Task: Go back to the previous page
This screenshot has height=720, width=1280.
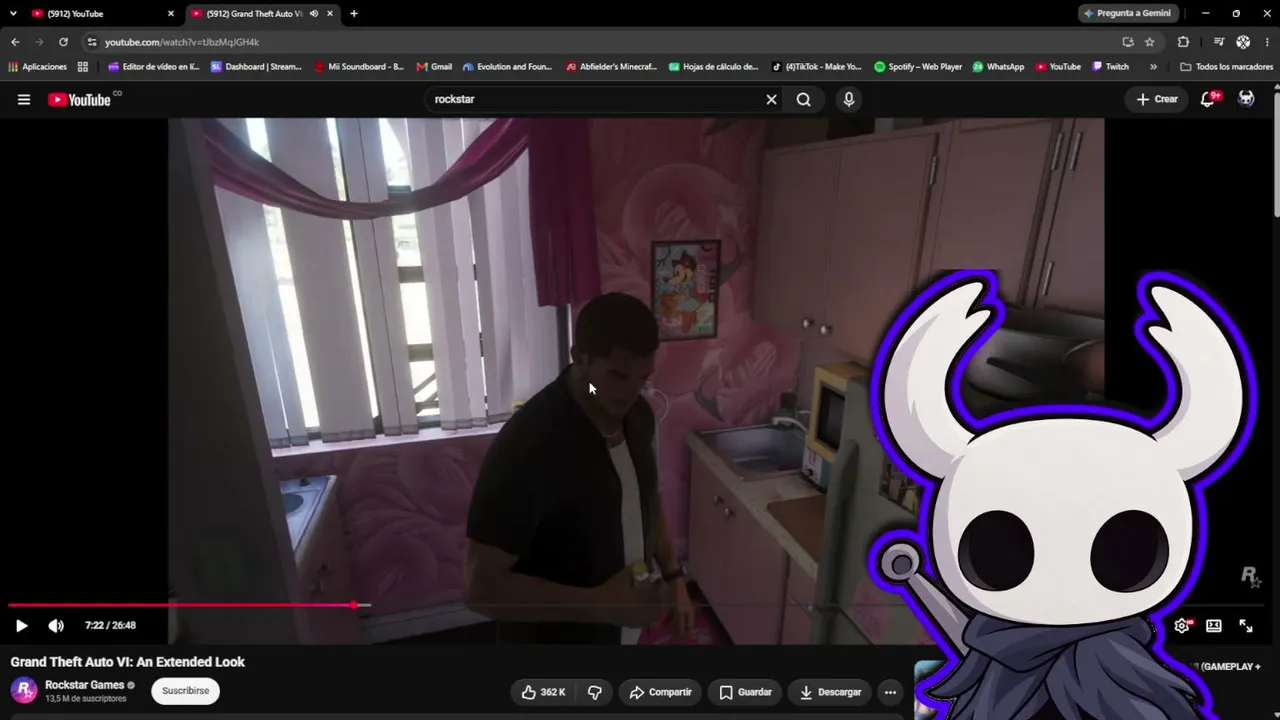Action: pos(15,42)
